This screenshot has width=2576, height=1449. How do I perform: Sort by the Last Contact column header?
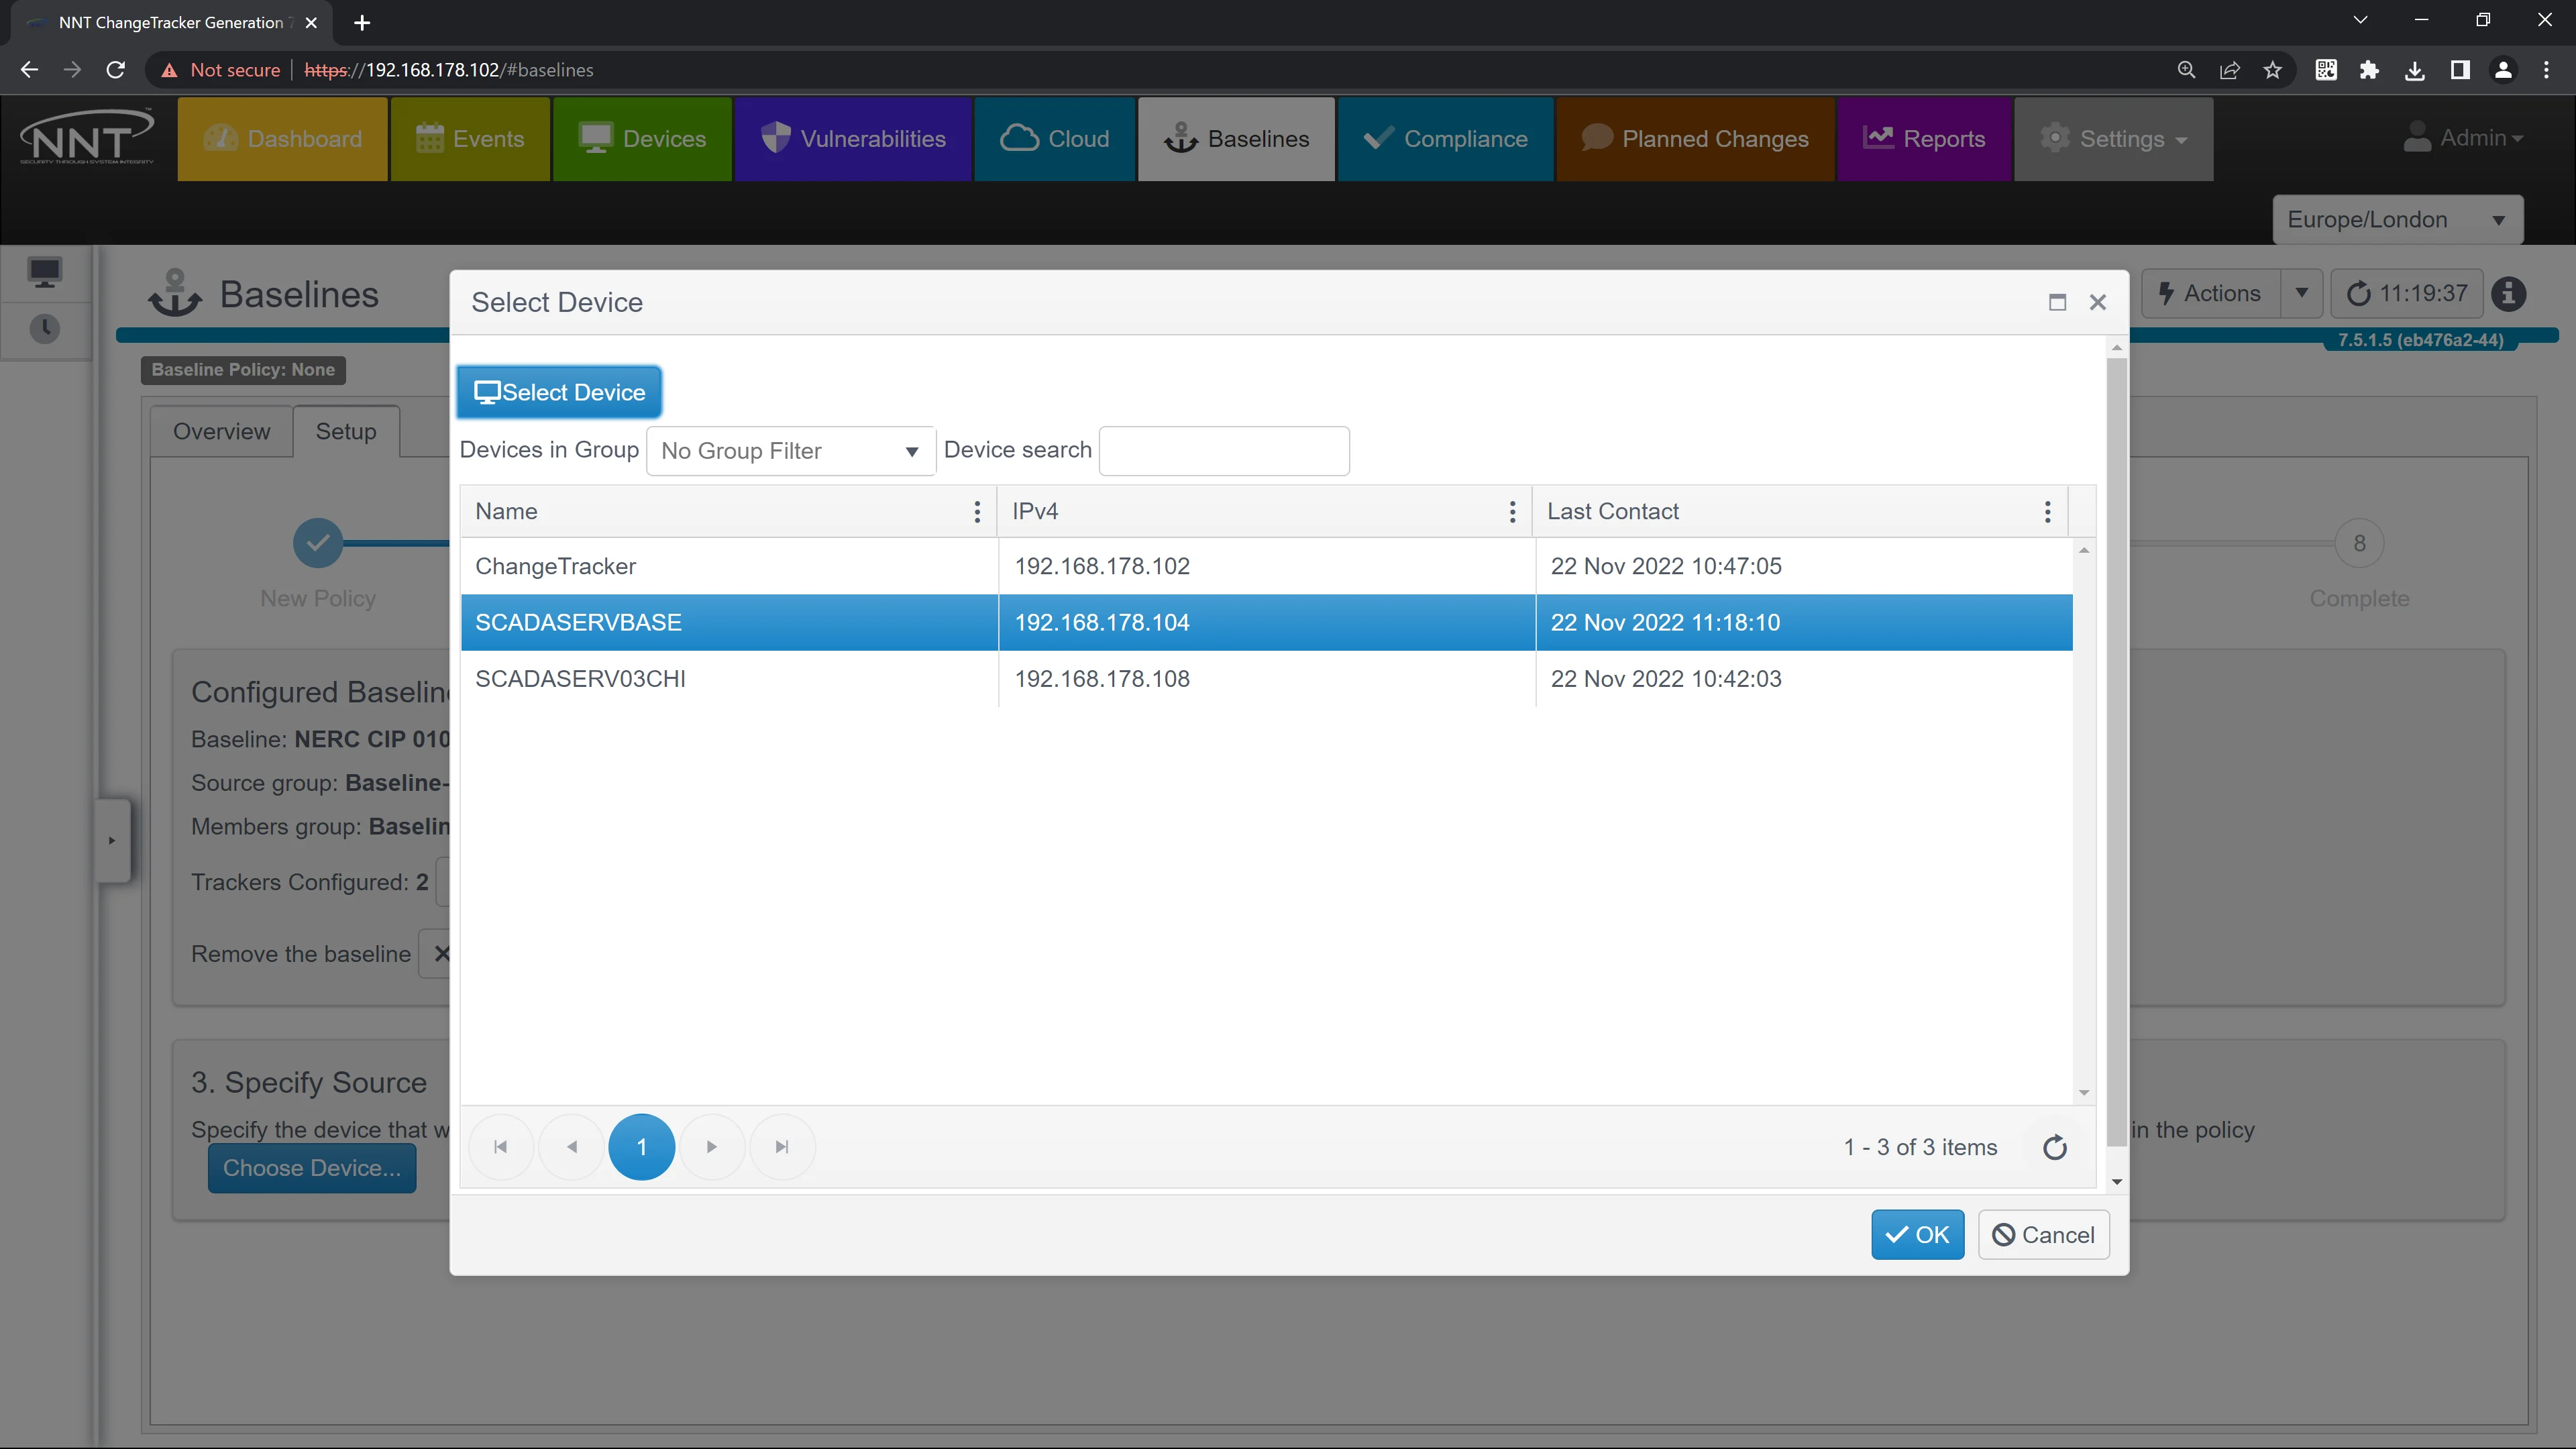click(1613, 512)
